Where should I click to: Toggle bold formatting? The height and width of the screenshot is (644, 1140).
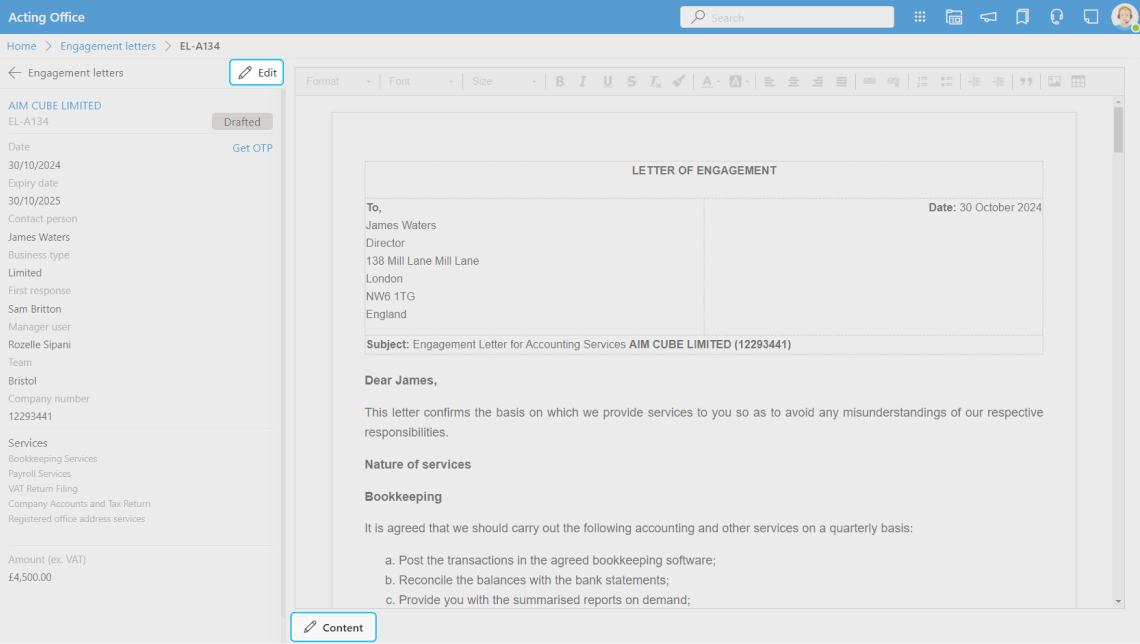click(560, 81)
